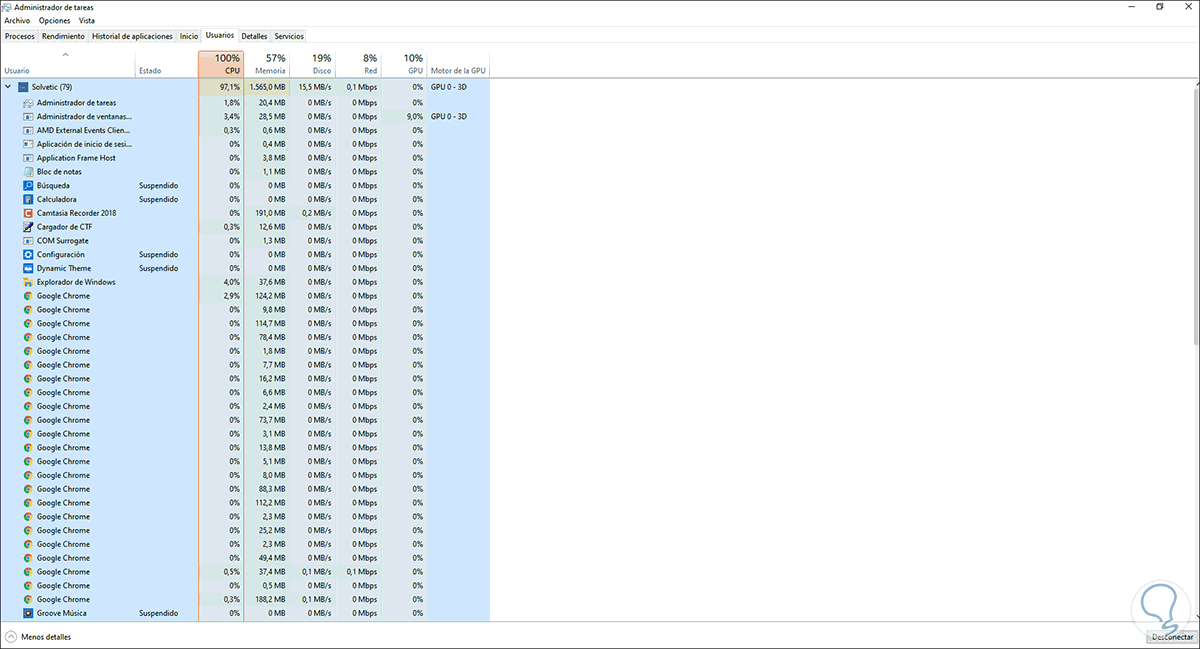The height and width of the screenshot is (649, 1200).
Task: Click the Cargador de CTF icon
Action: click(28, 227)
